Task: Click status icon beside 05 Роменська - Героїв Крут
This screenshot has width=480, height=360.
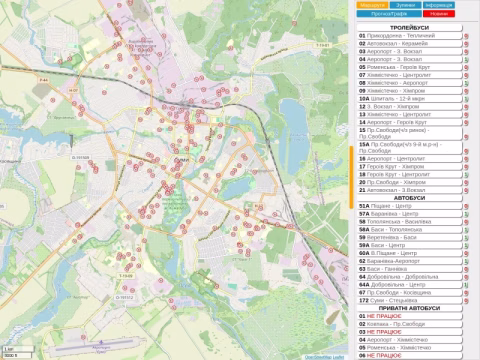Action: tap(466, 68)
